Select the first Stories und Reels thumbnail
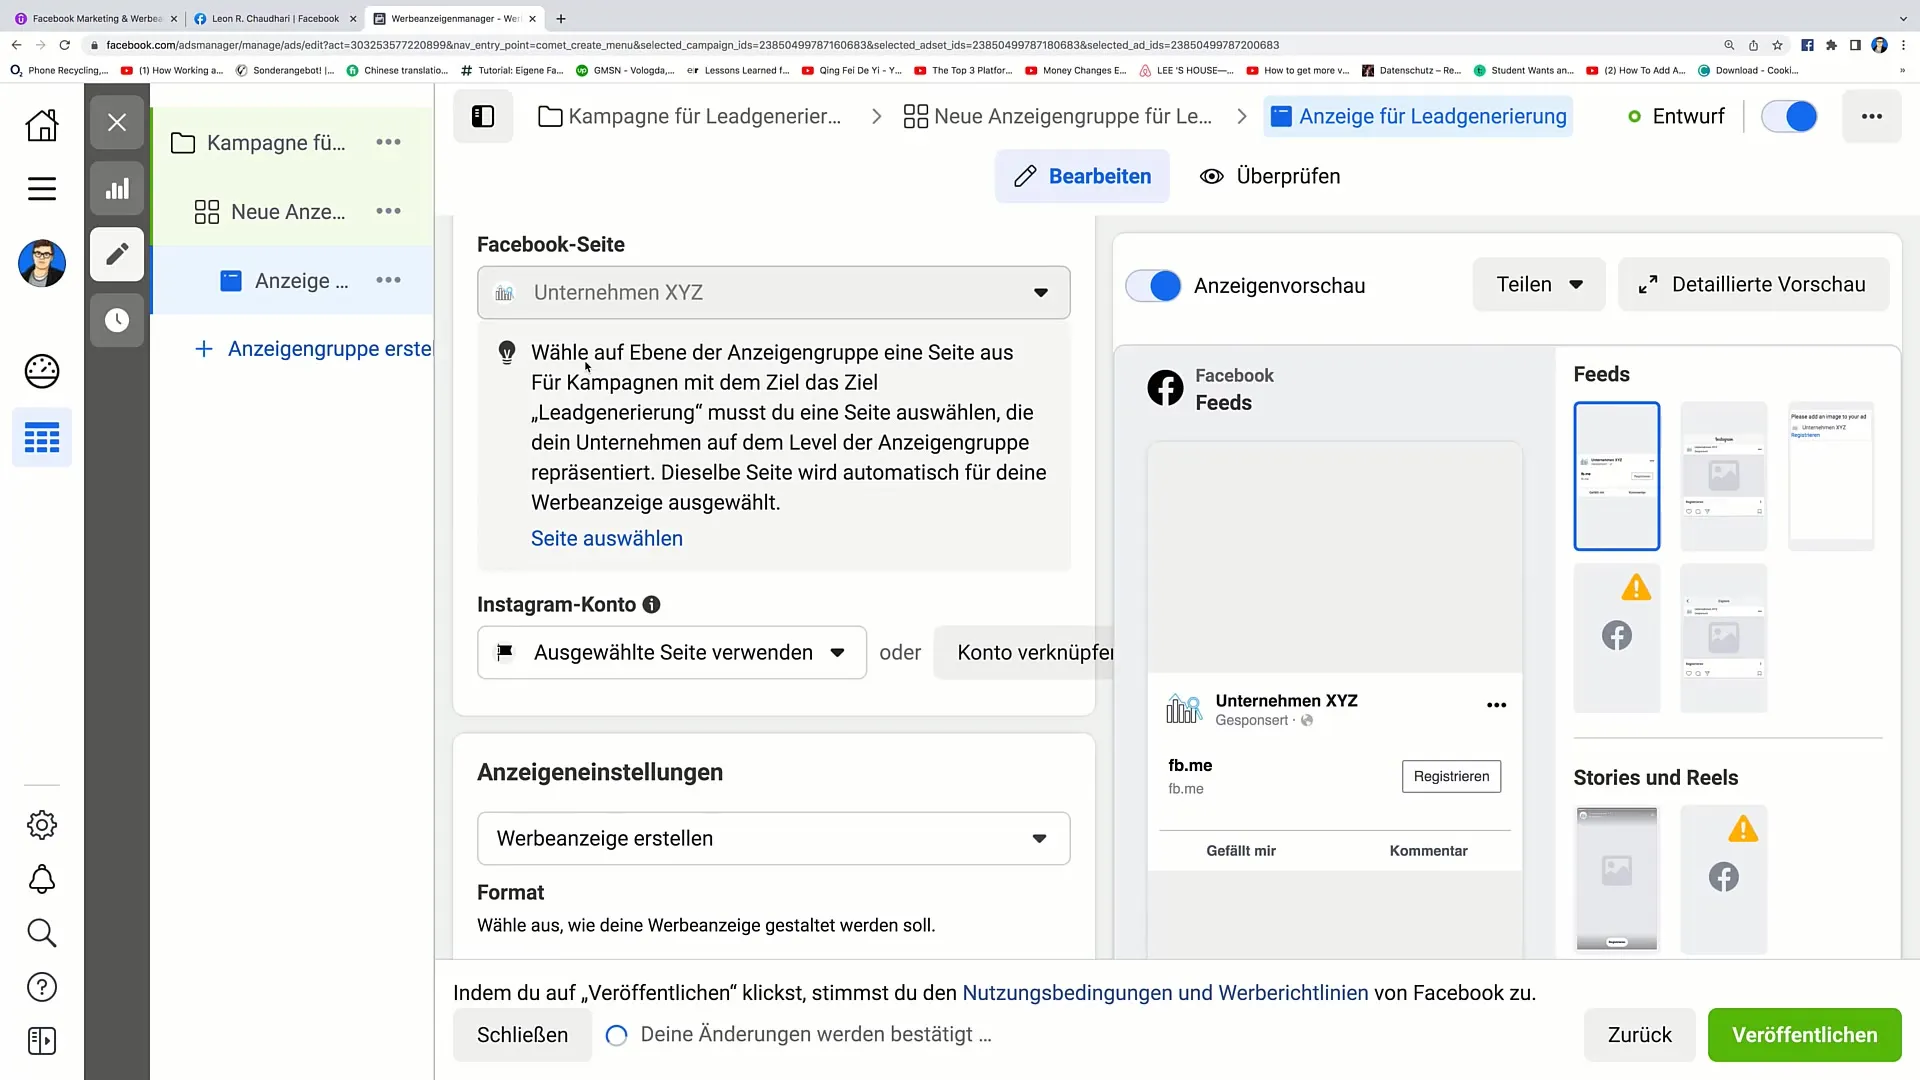 1617,878
